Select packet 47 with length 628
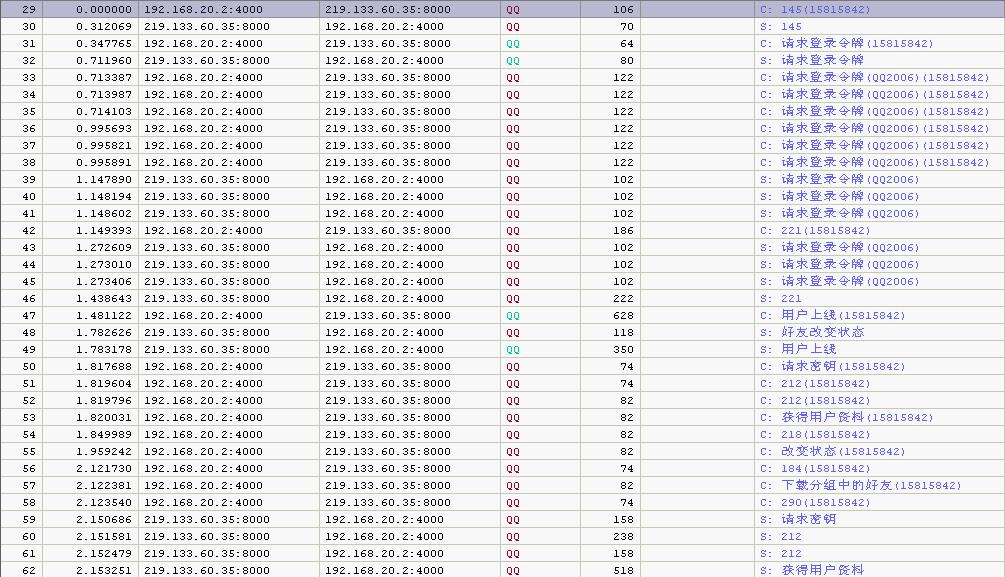Viewport: 1005px width, 577px height. 621,316
